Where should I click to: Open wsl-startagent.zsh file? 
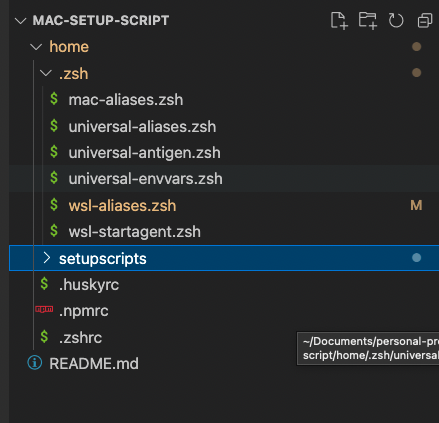click(135, 232)
